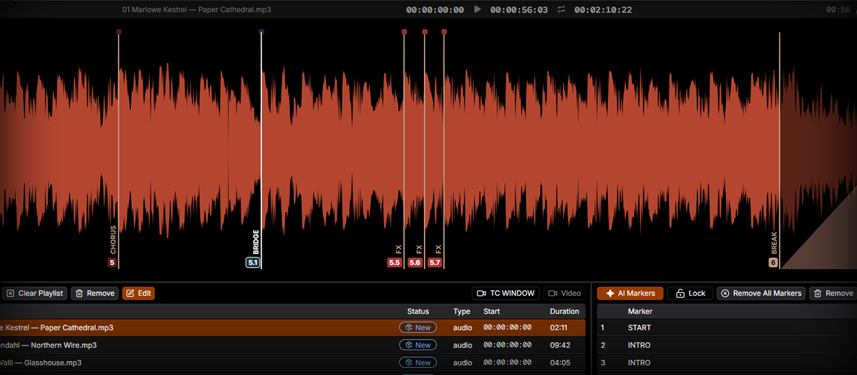Click Remove All Markers

pyautogui.click(x=761, y=294)
